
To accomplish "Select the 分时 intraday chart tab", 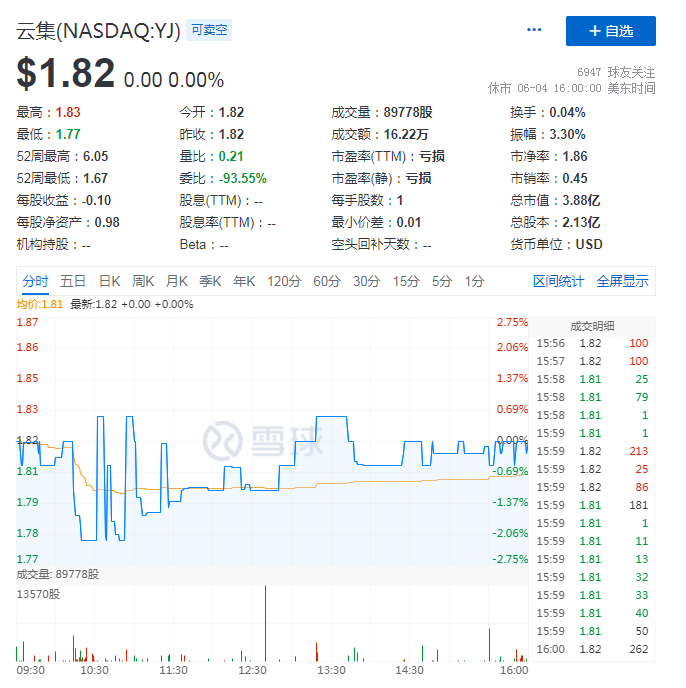I will tap(35, 281).
